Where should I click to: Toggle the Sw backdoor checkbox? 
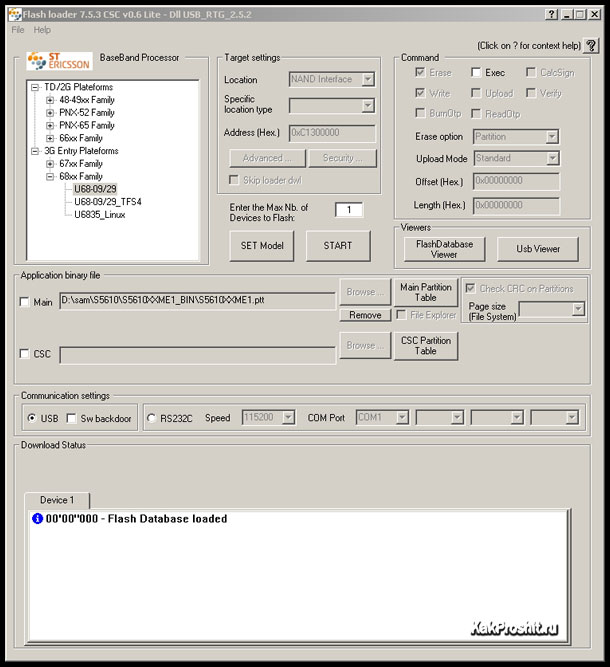pyautogui.click(x=71, y=418)
